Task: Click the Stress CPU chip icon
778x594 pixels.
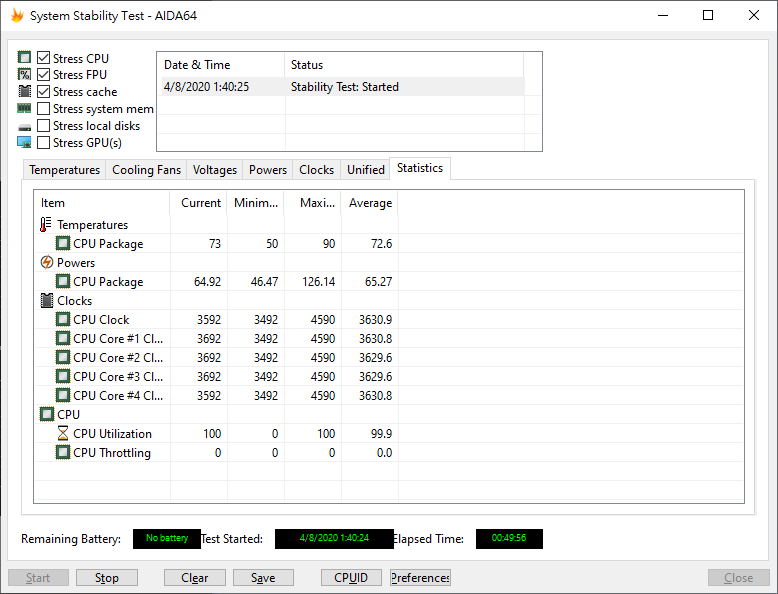Action: pyautogui.click(x=24, y=58)
